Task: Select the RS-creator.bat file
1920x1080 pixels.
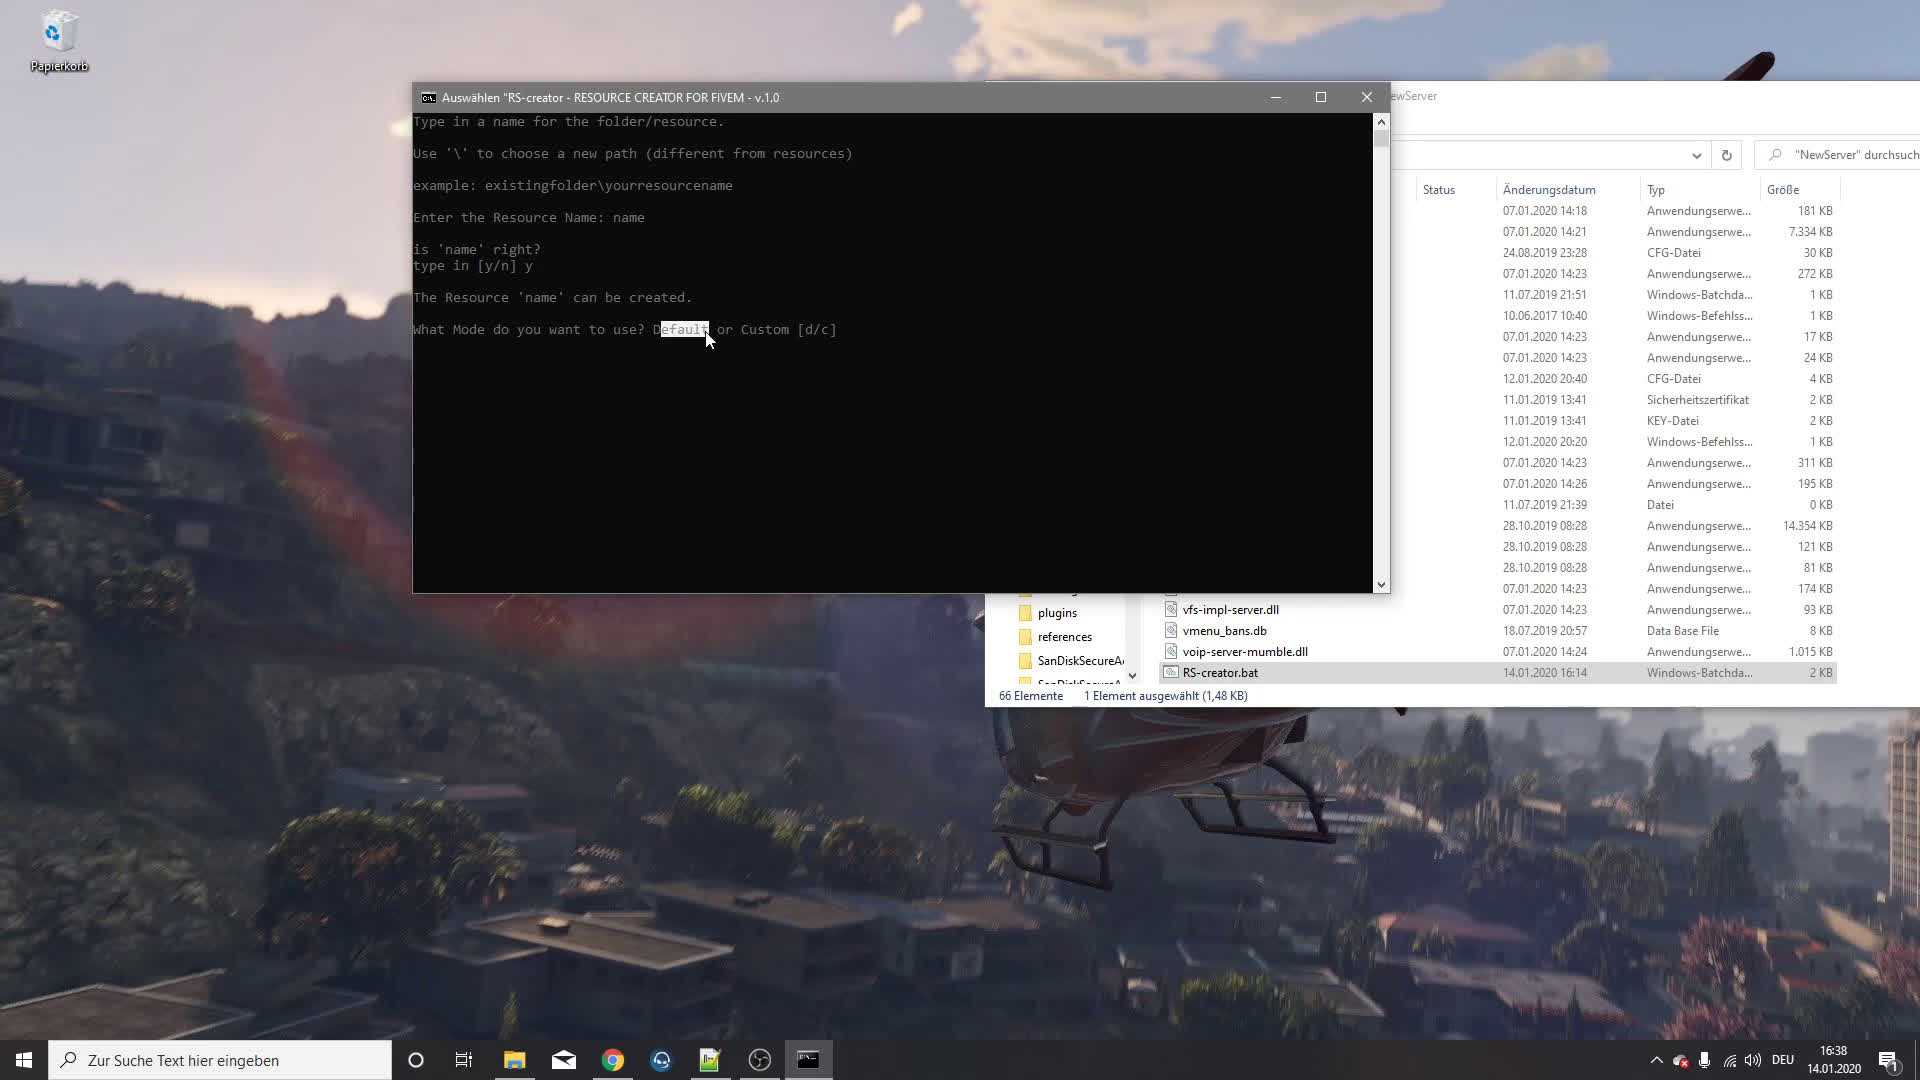Action: click(x=1220, y=673)
